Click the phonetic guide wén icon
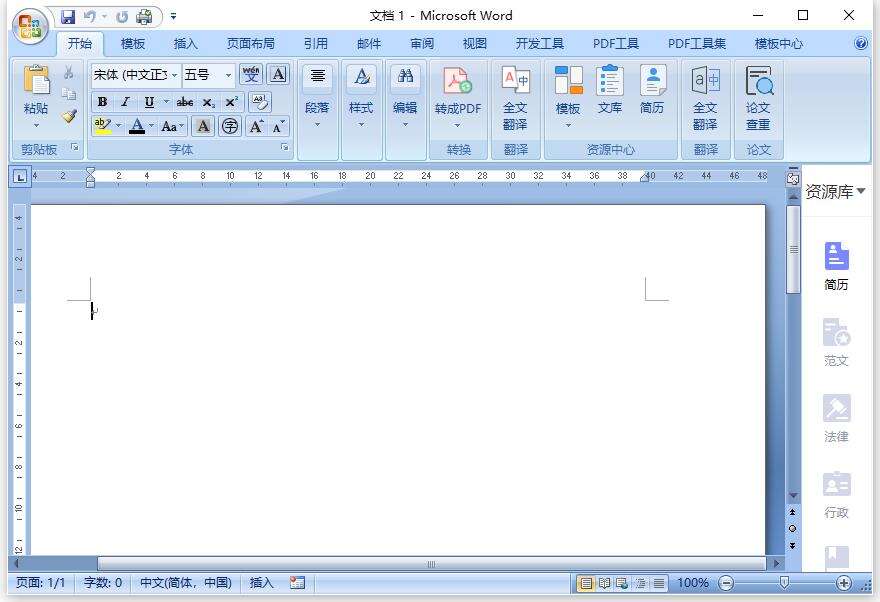This screenshot has width=880, height=602. pos(251,74)
